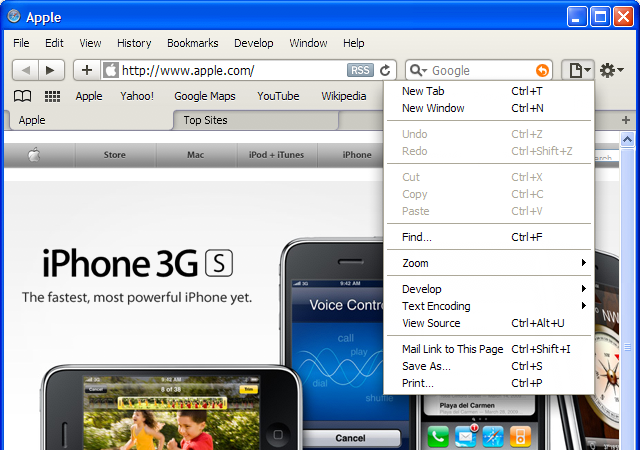Click the Back navigation arrow

[26, 70]
